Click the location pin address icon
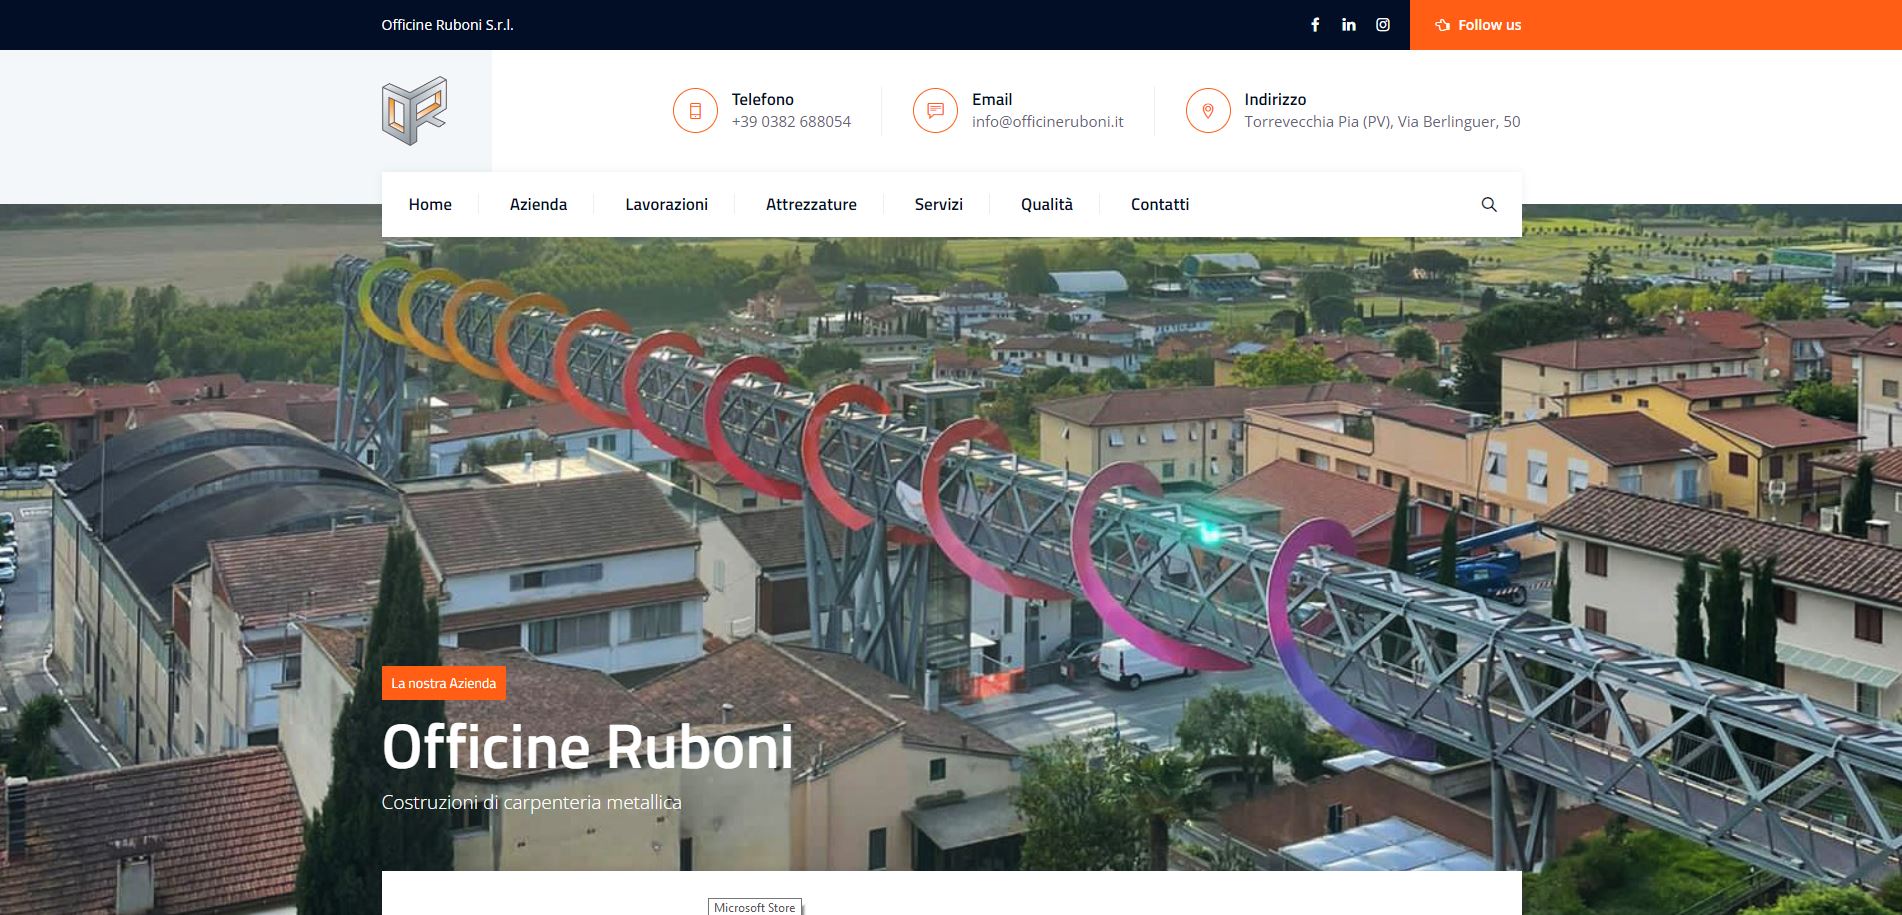1902x915 pixels. pos(1208,111)
